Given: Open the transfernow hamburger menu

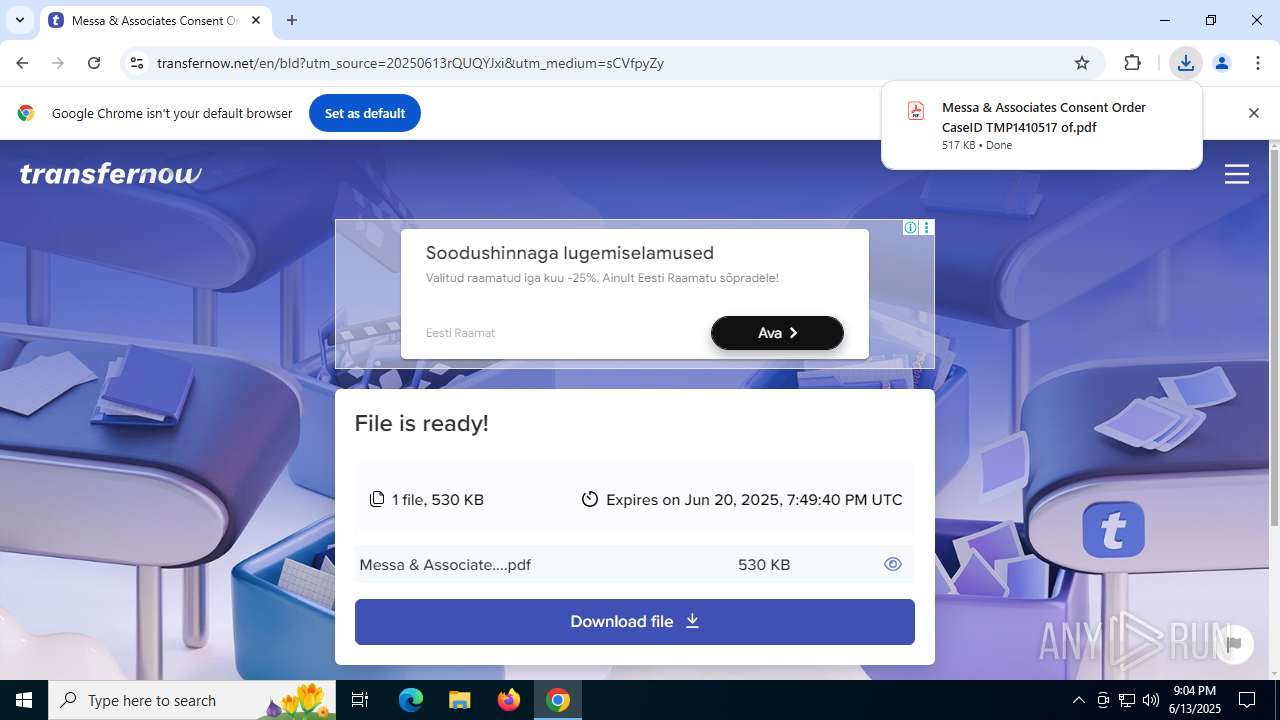Looking at the screenshot, I should click(1237, 174).
